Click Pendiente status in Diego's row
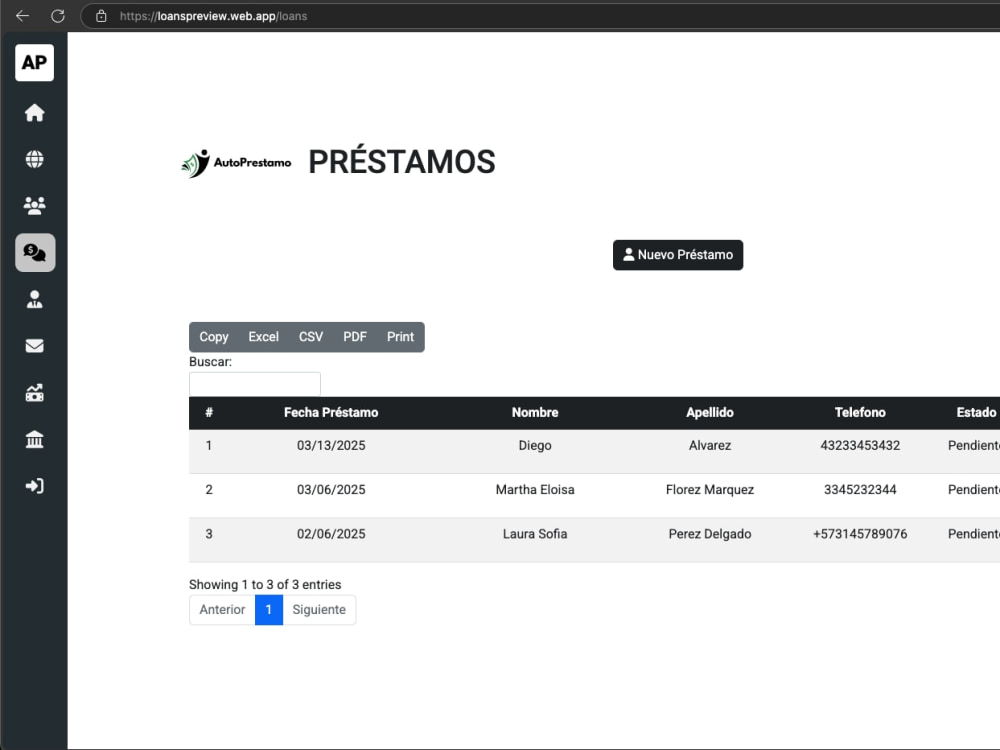Screen dimensions: 1000x750 click(x=974, y=445)
